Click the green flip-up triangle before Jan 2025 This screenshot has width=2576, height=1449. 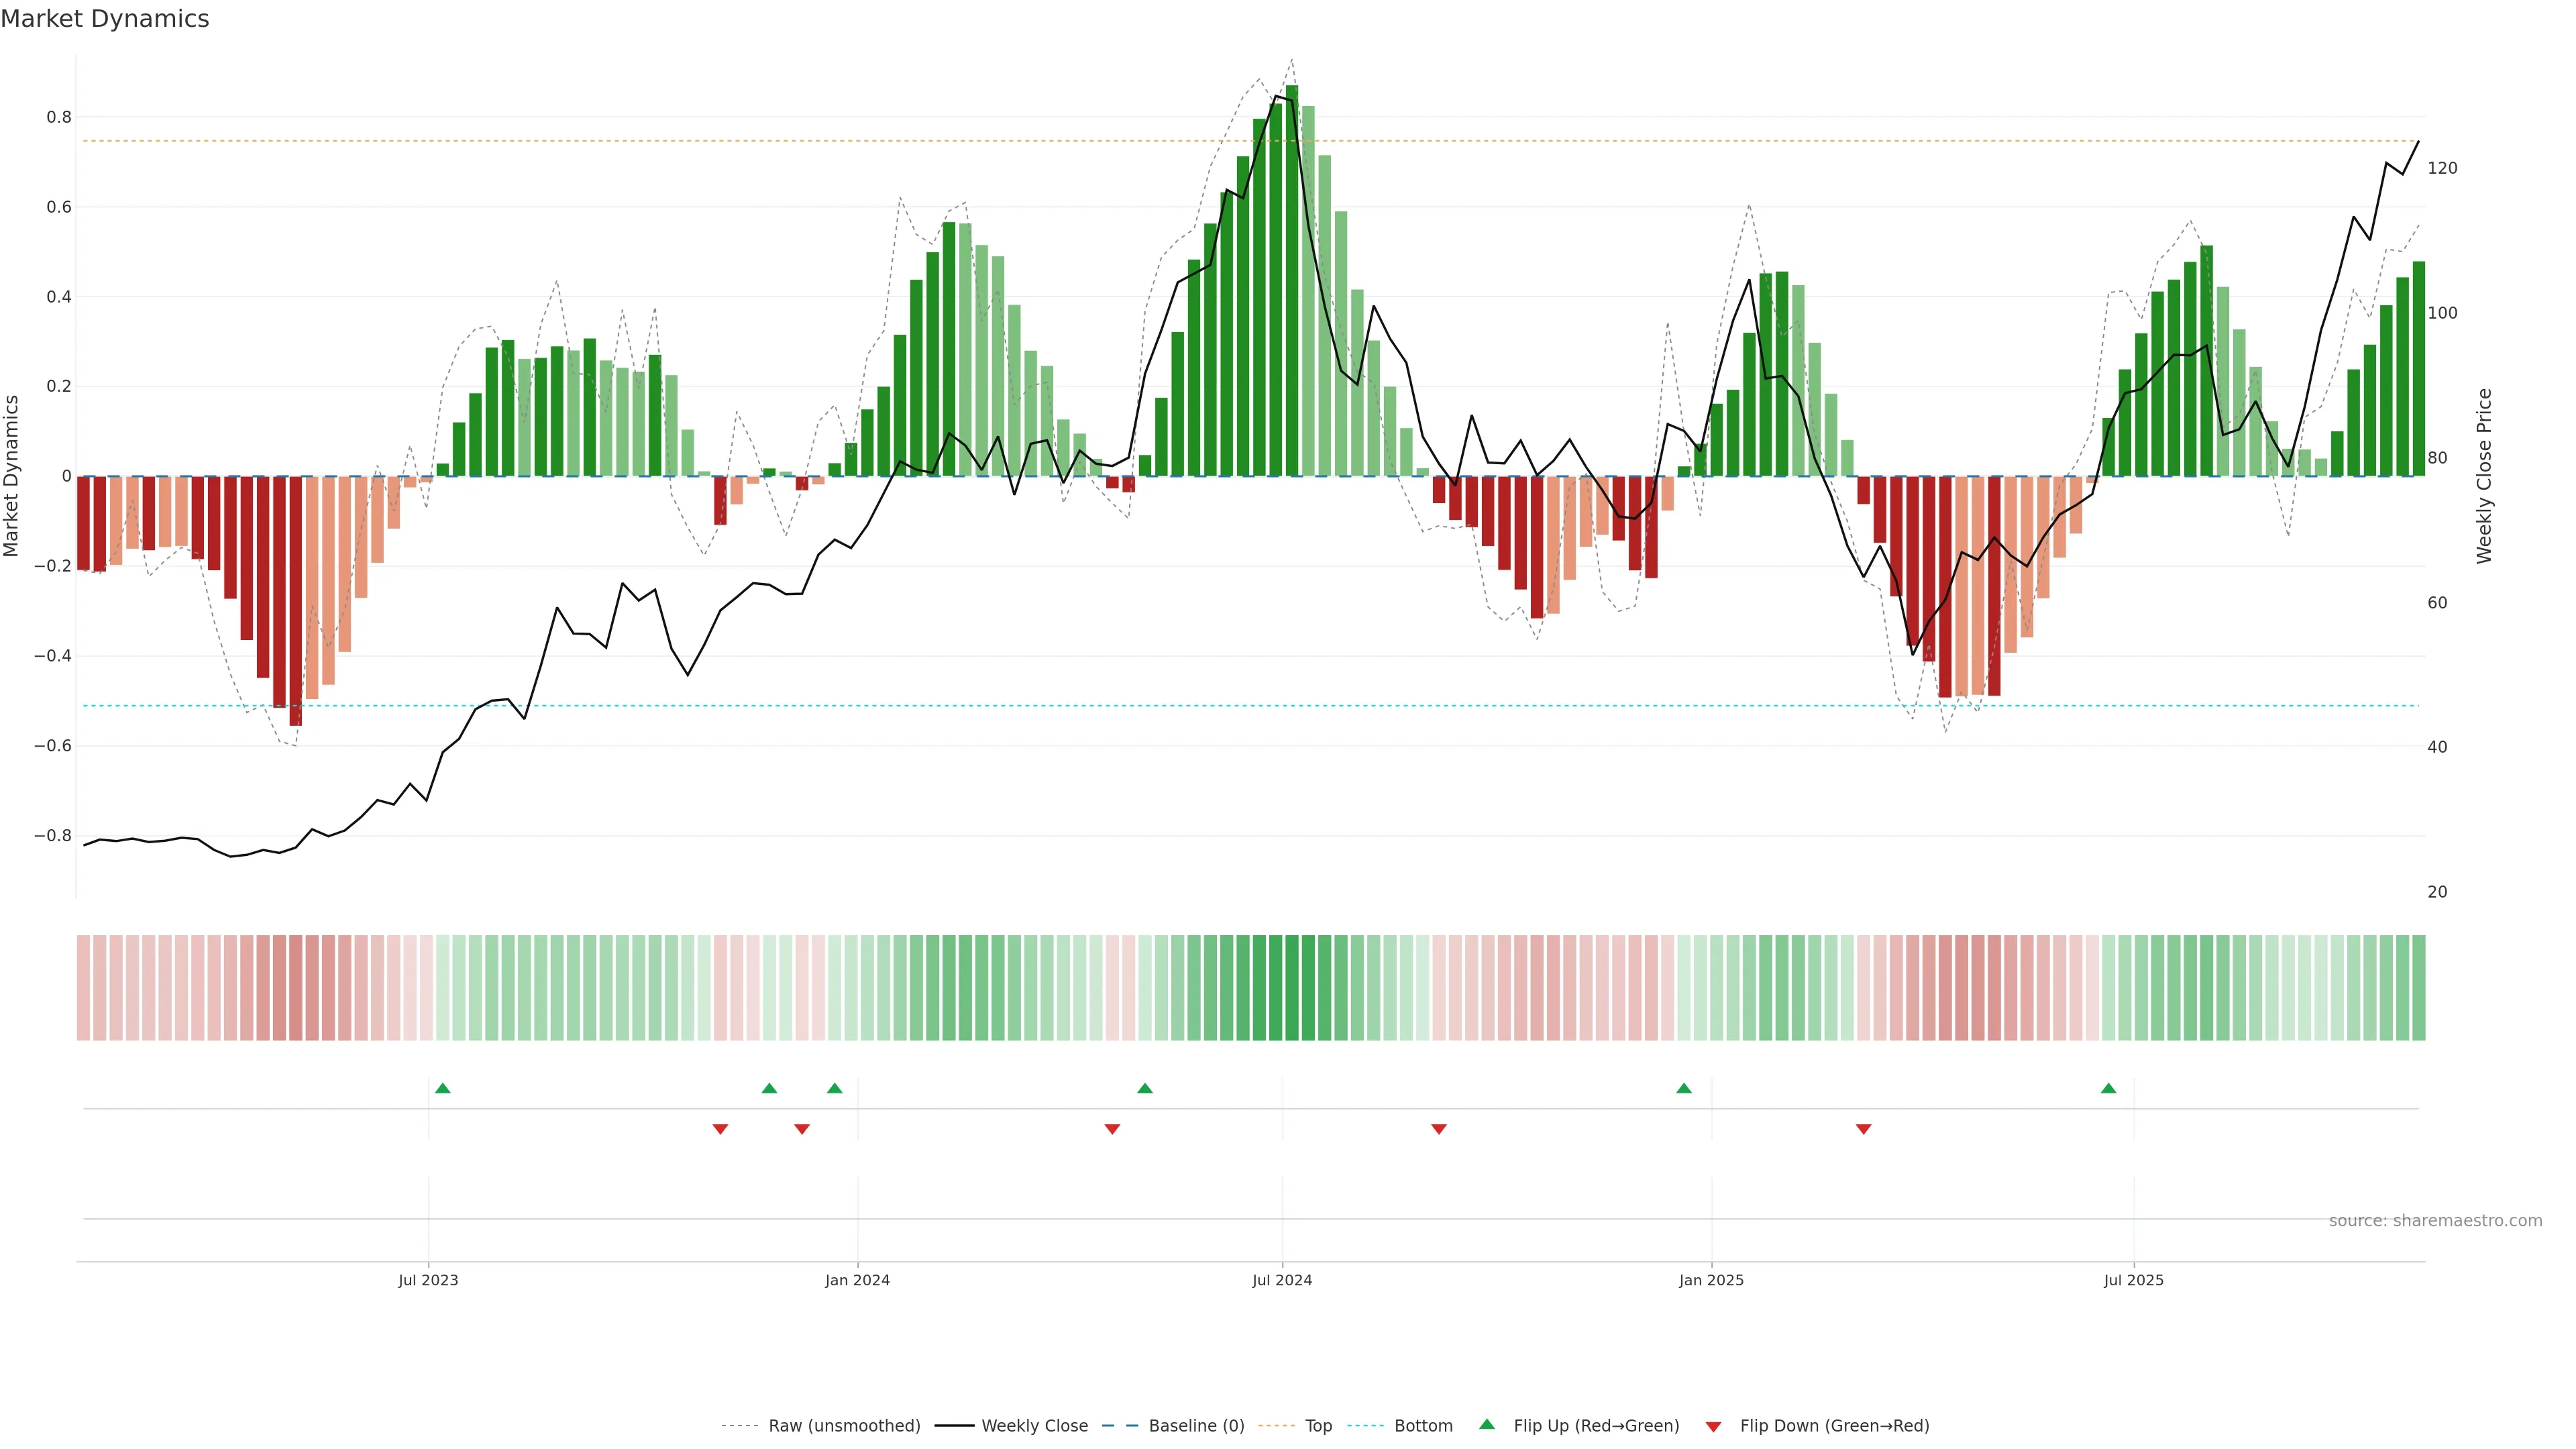point(1684,1088)
